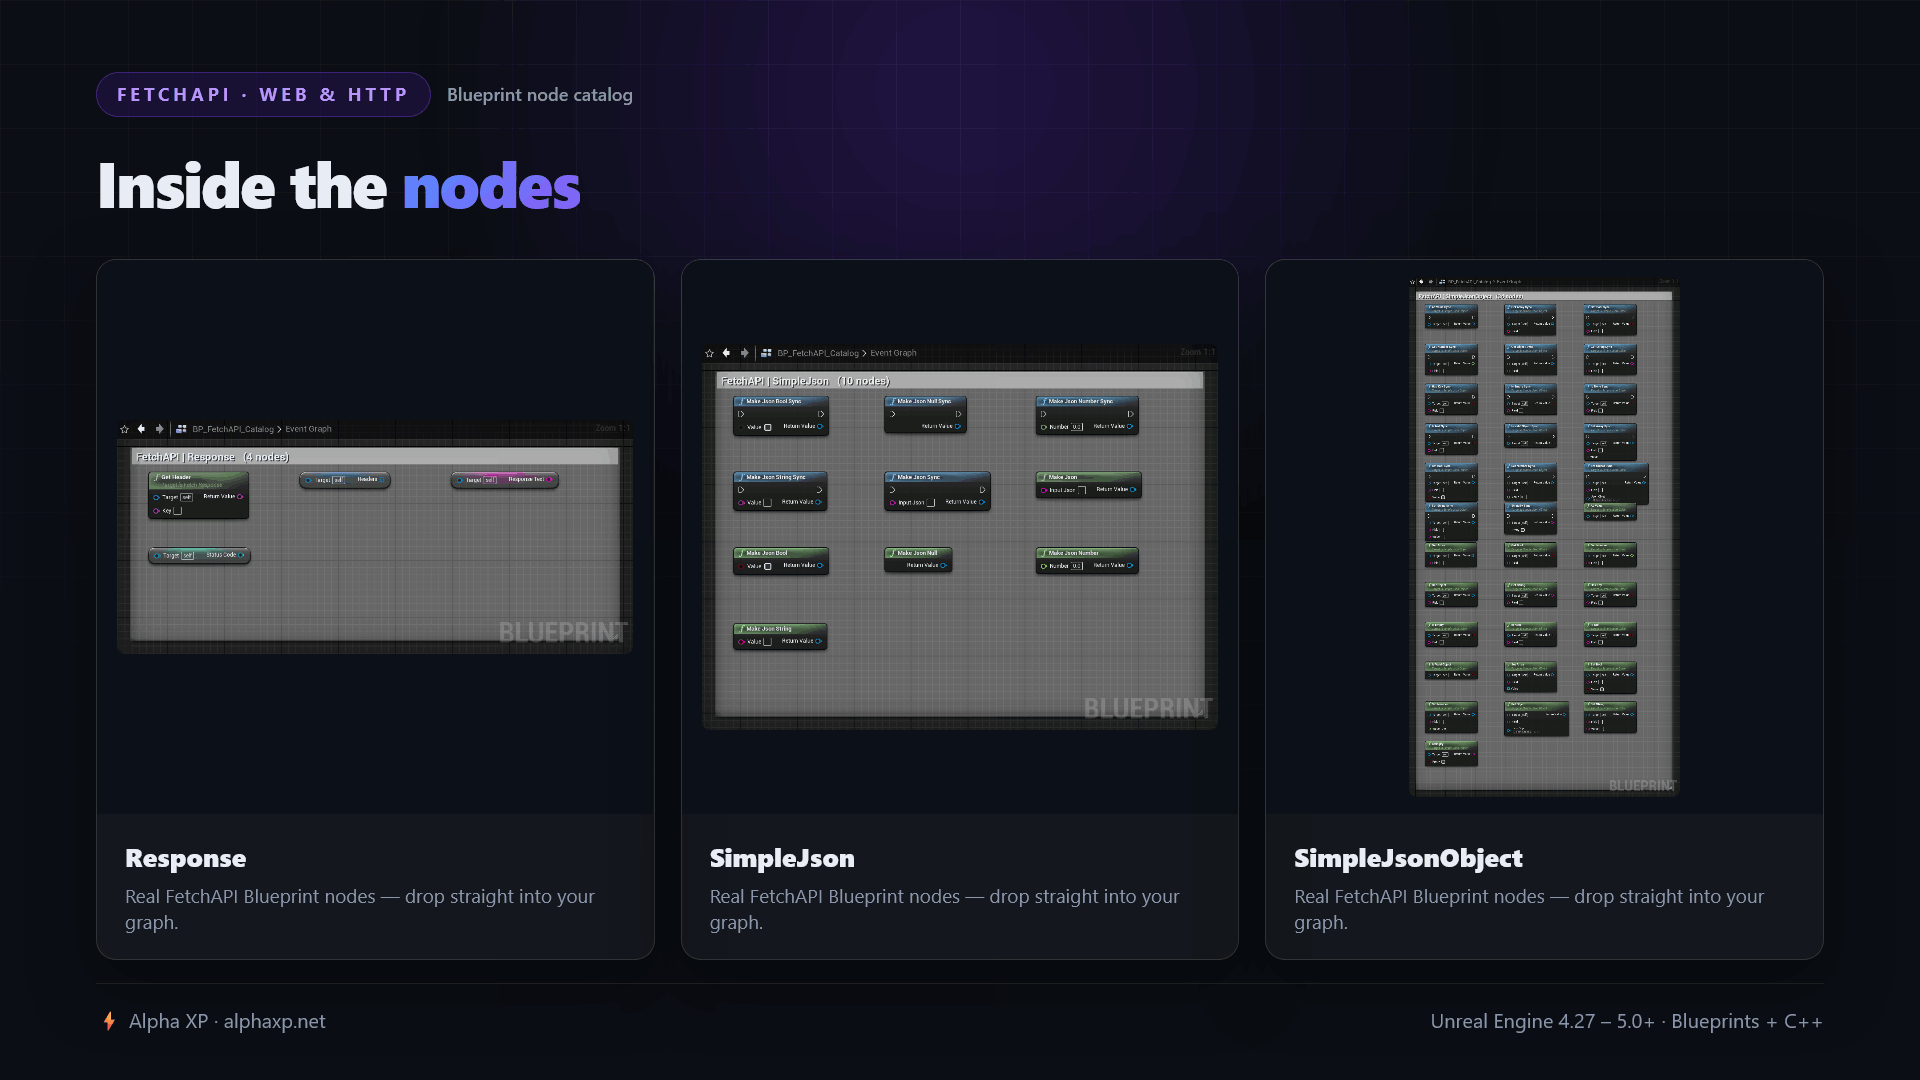Open the SimpleJsonObject blueprint graph thumbnail

tap(1544, 536)
